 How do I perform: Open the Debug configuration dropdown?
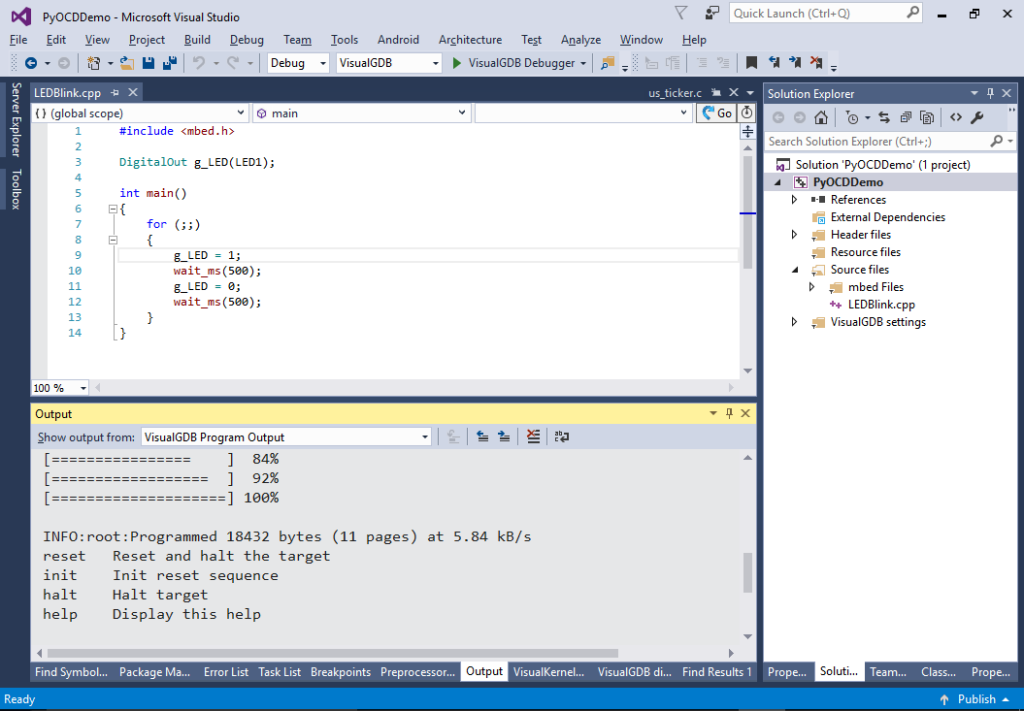point(298,63)
